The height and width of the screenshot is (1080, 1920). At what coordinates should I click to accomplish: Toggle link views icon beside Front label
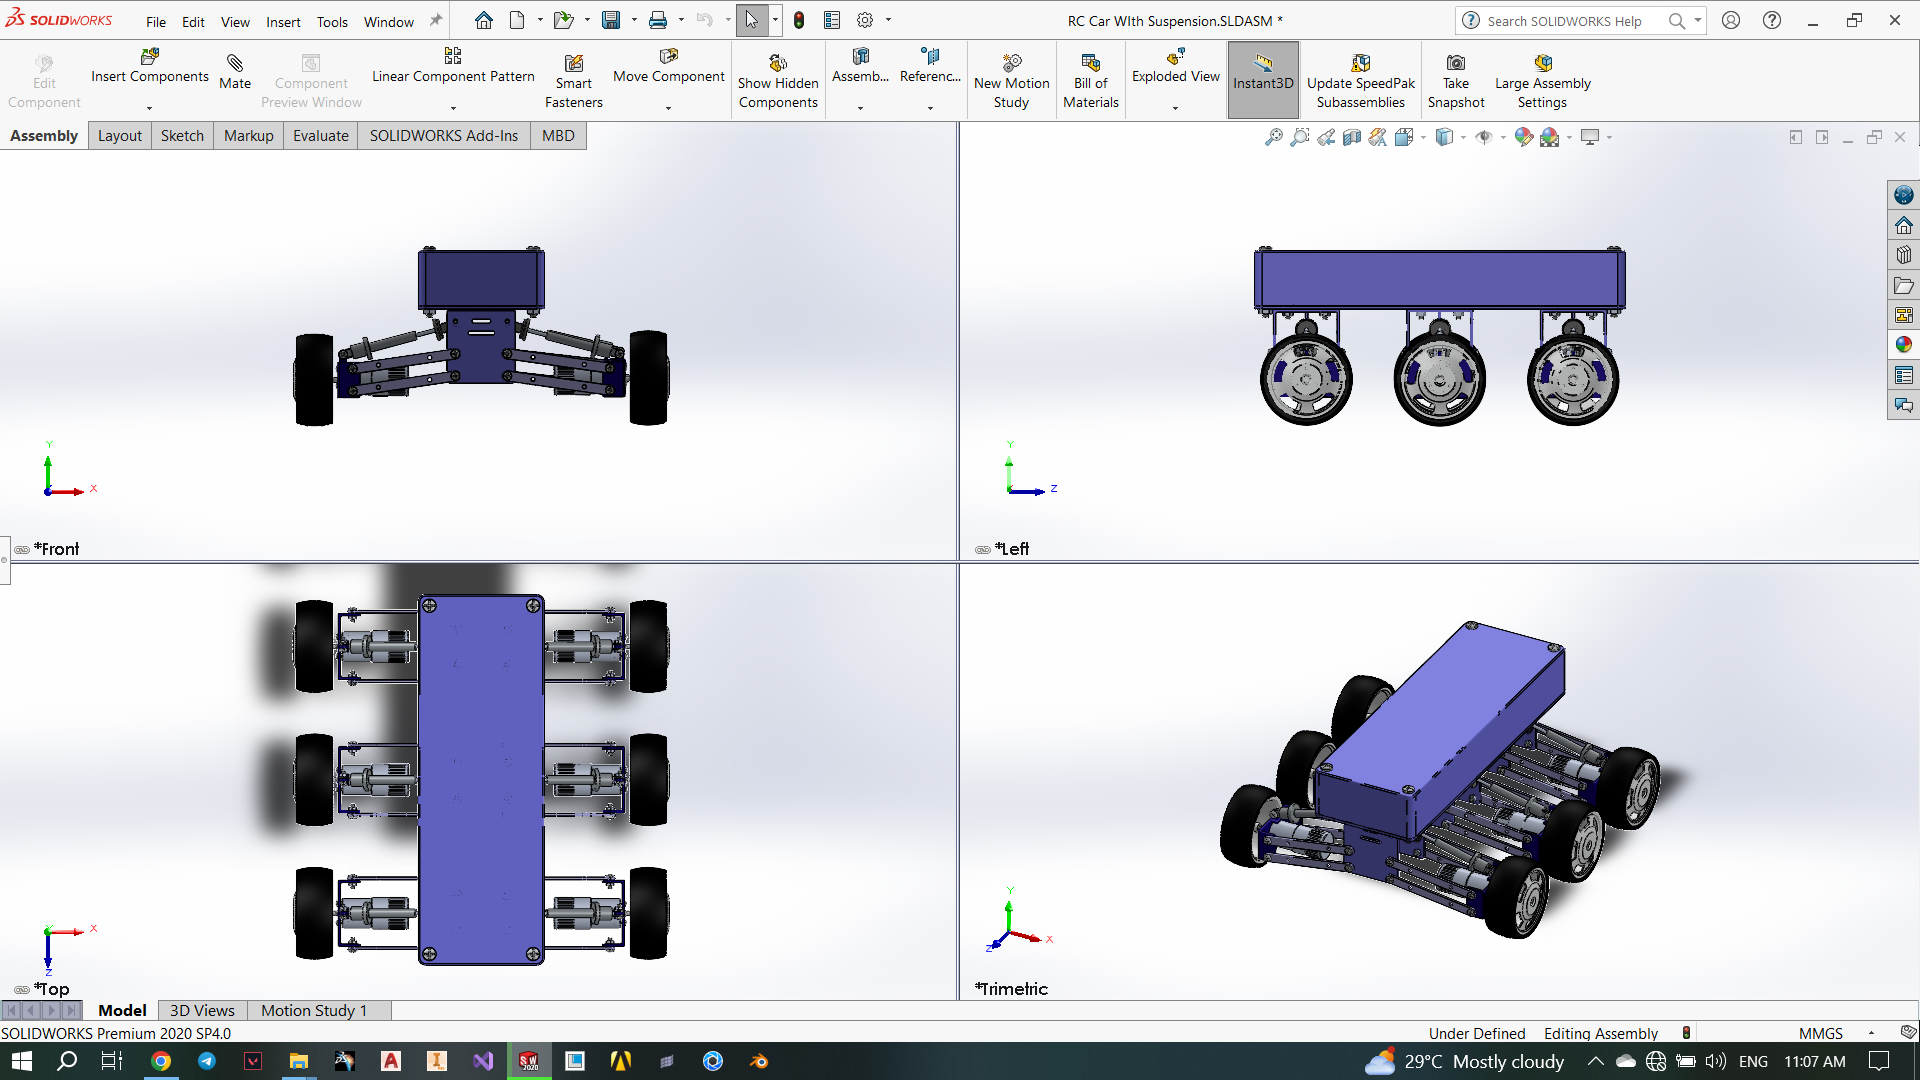(x=22, y=549)
